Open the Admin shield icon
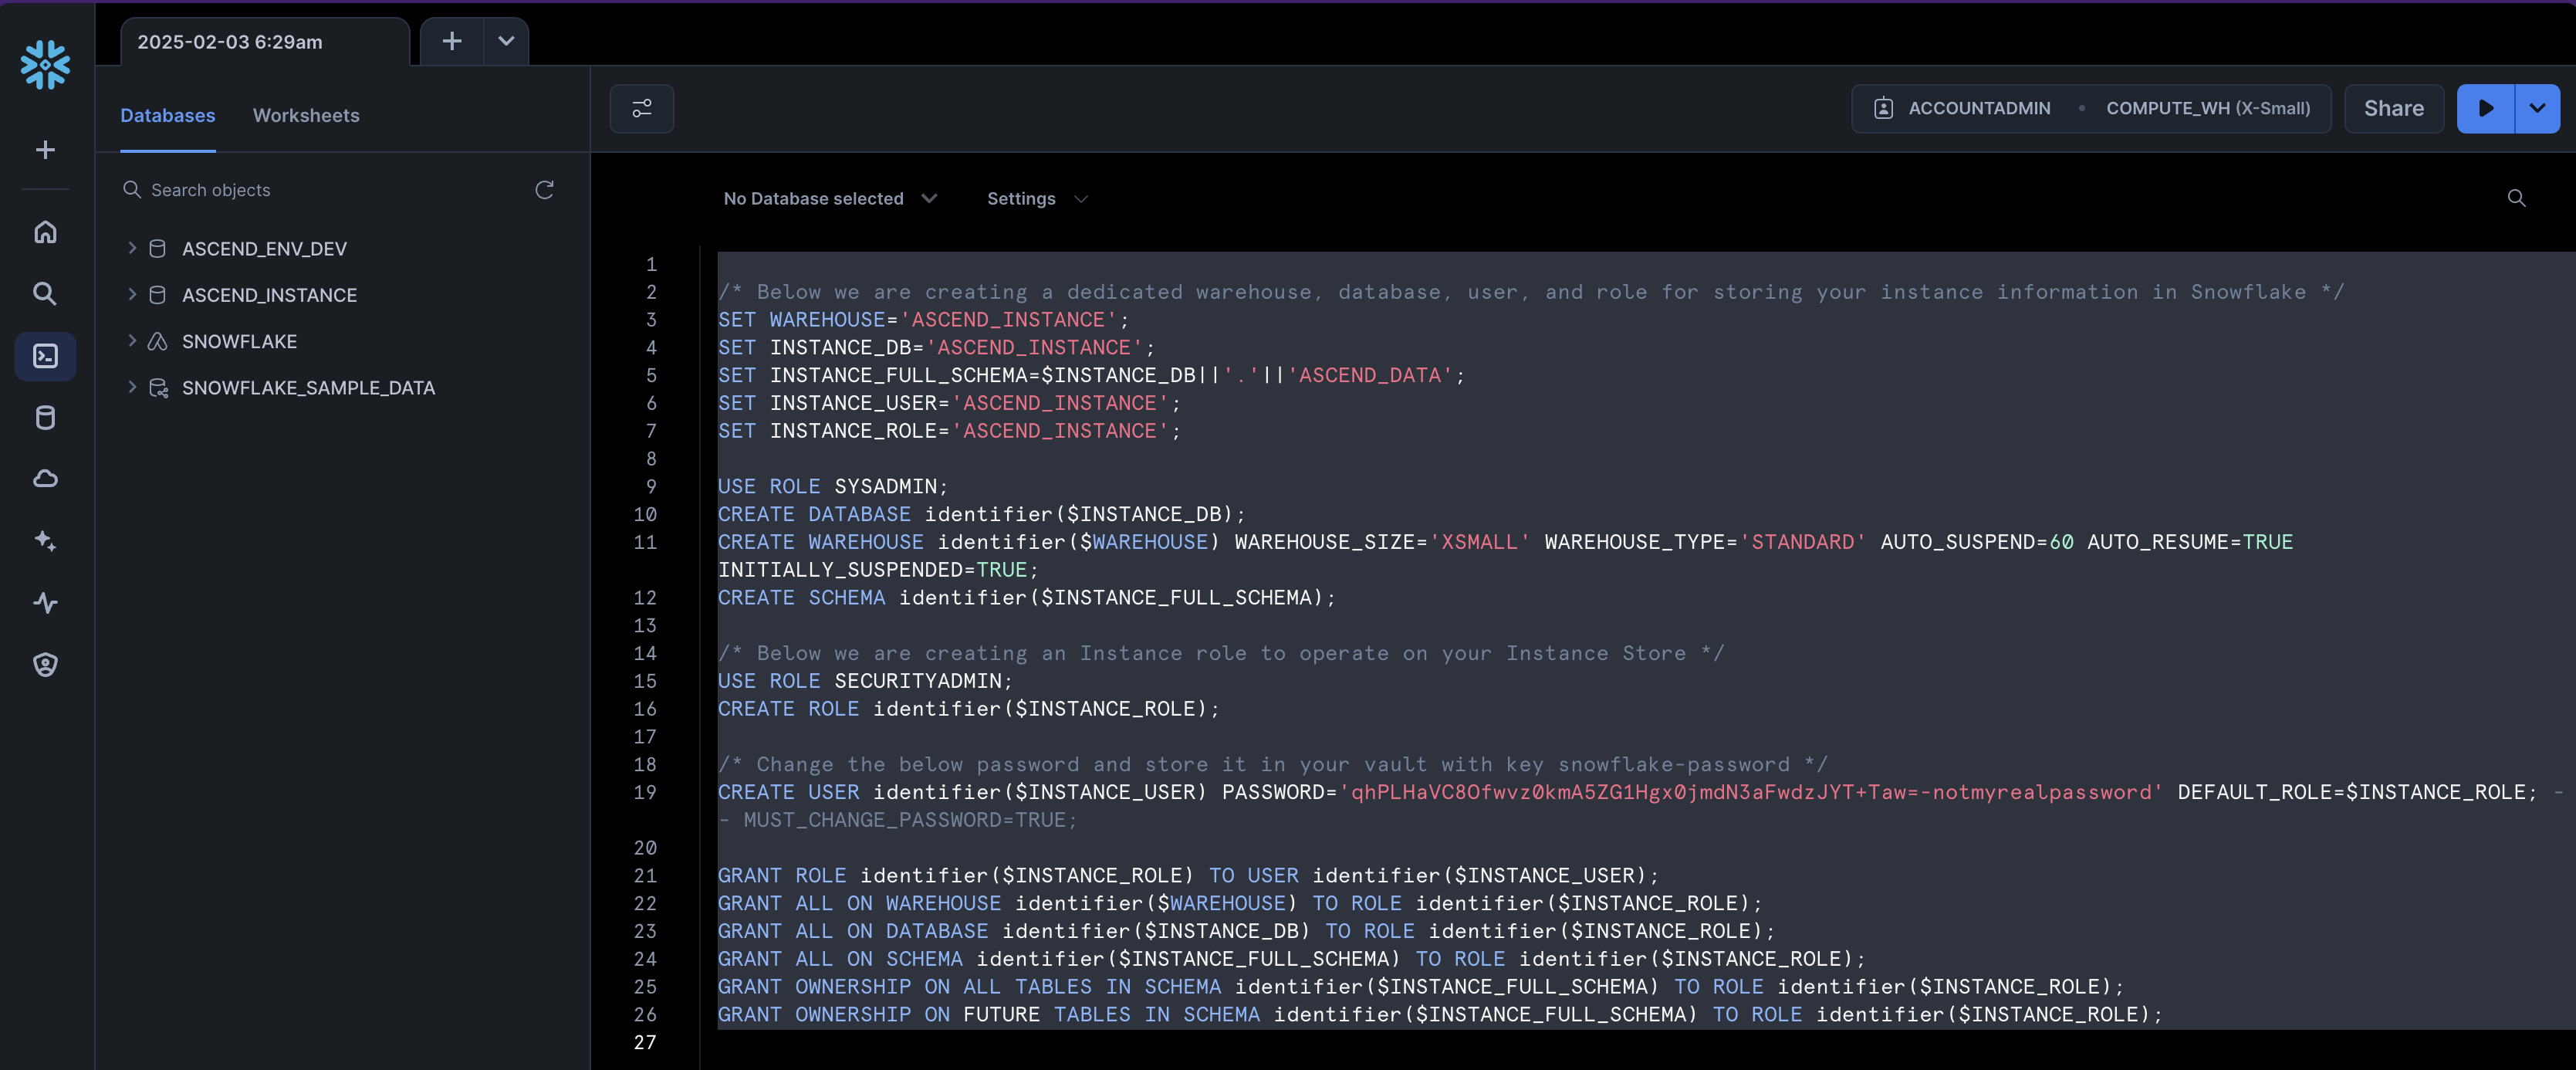2576x1070 pixels. (x=45, y=665)
